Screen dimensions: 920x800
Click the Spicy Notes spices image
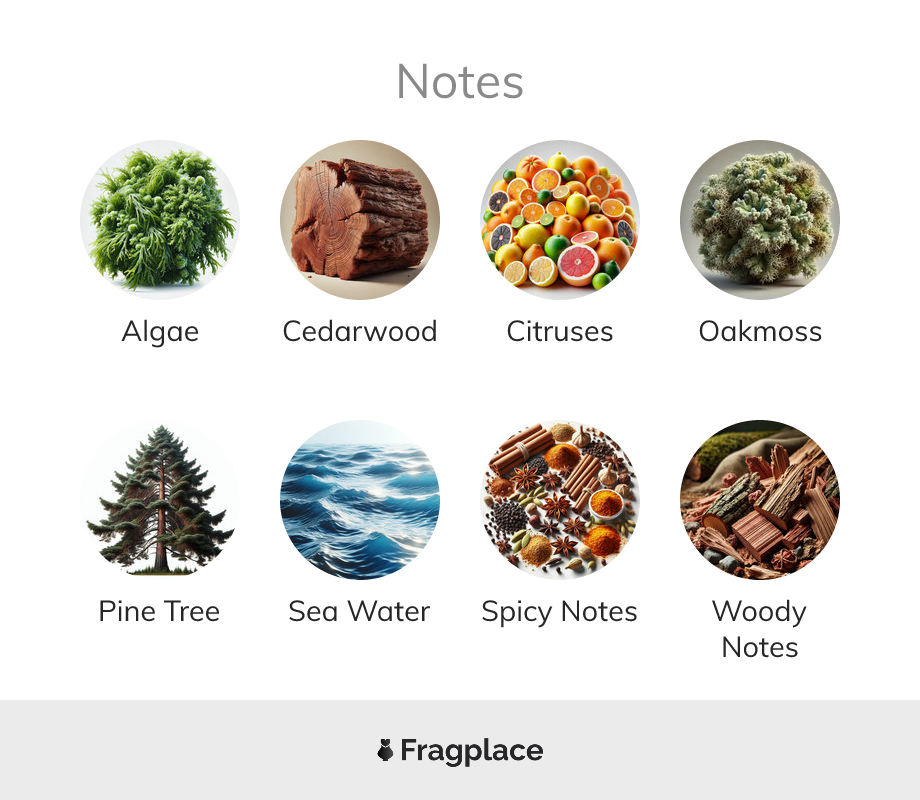[560, 499]
